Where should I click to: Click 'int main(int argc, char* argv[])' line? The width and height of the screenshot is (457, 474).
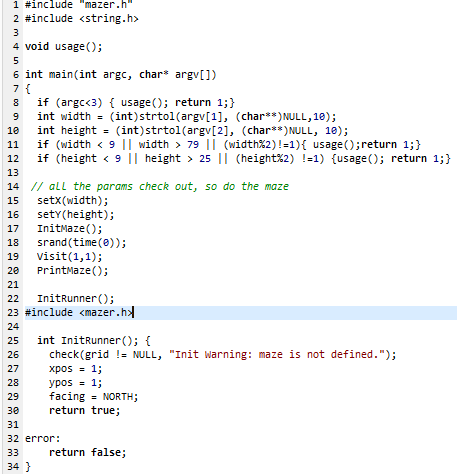(x=121, y=75)
